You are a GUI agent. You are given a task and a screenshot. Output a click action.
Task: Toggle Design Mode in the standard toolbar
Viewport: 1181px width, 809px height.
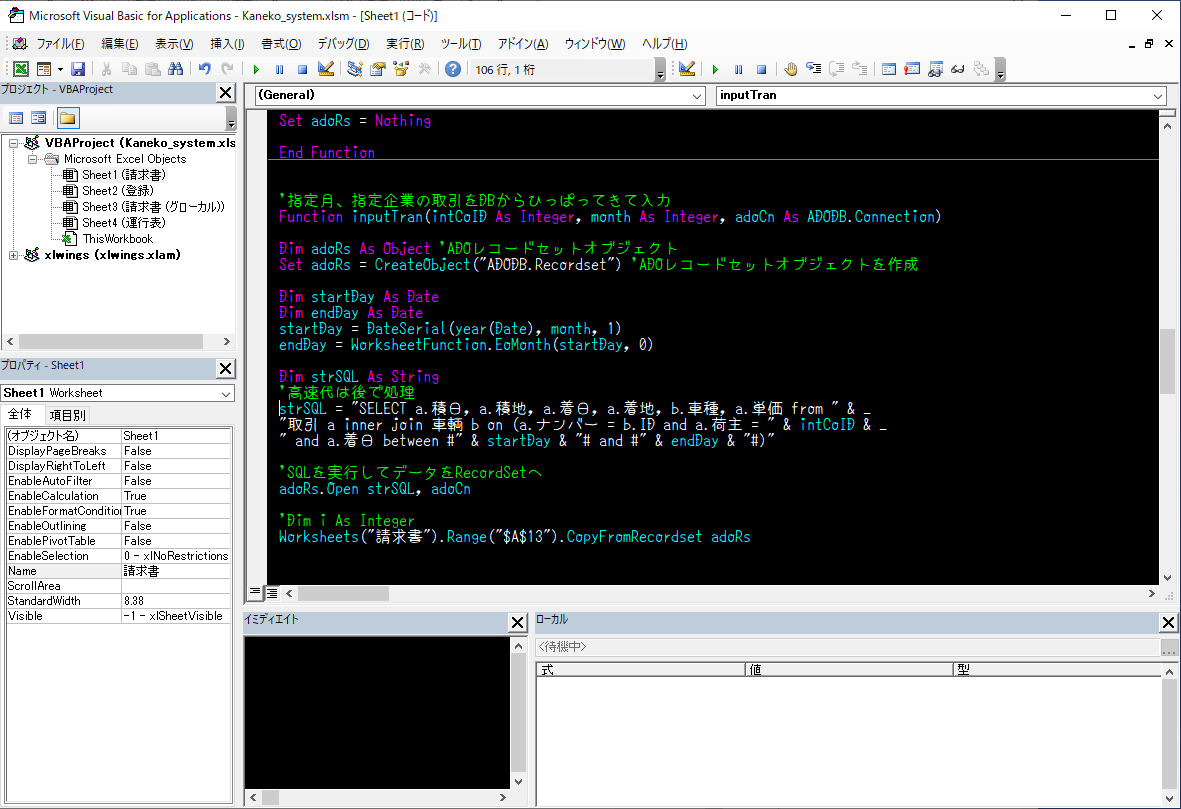325,69
